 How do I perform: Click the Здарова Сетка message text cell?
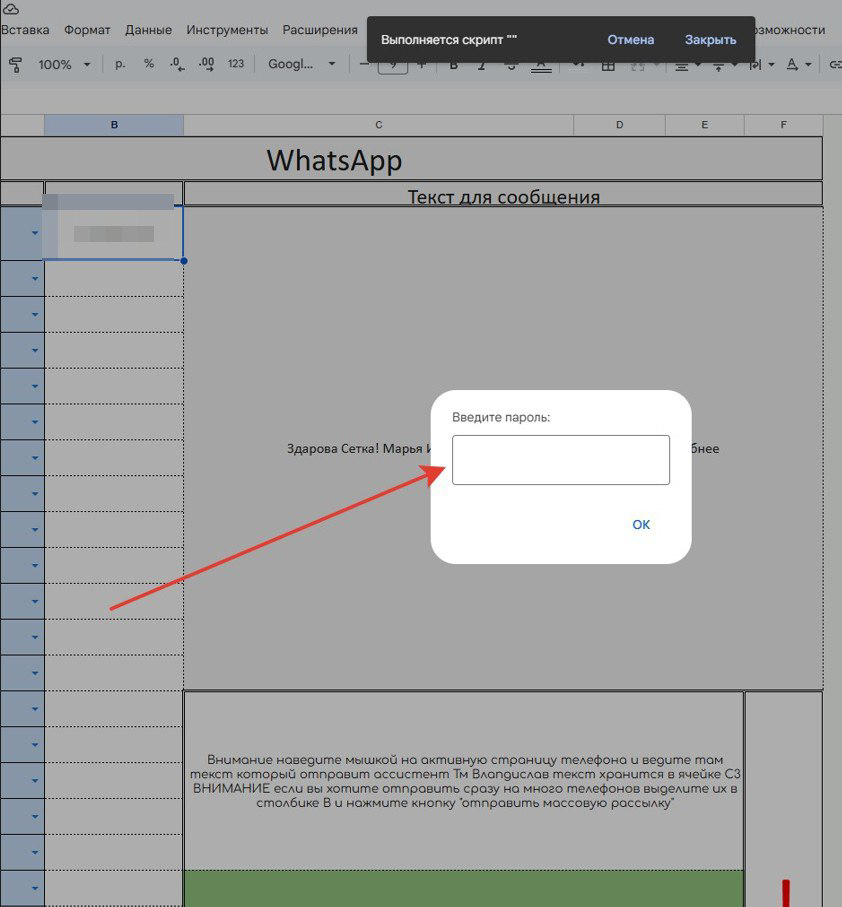(503, 448)
